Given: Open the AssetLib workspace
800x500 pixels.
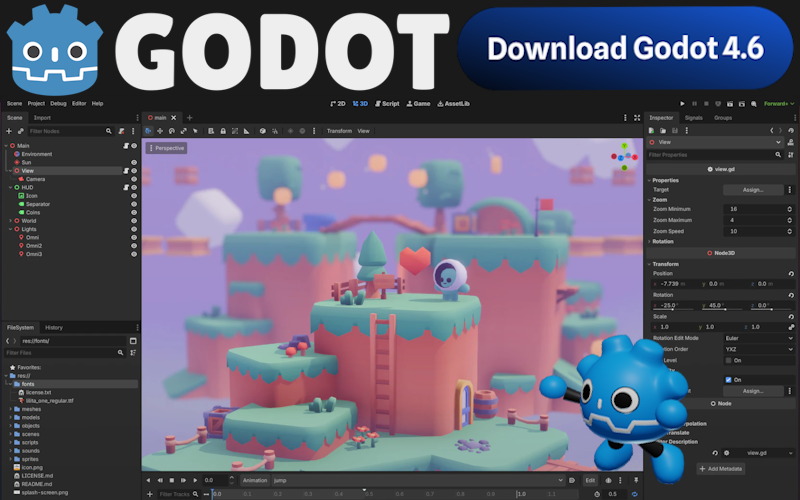Looking at the screenshot, I should 455,103.
